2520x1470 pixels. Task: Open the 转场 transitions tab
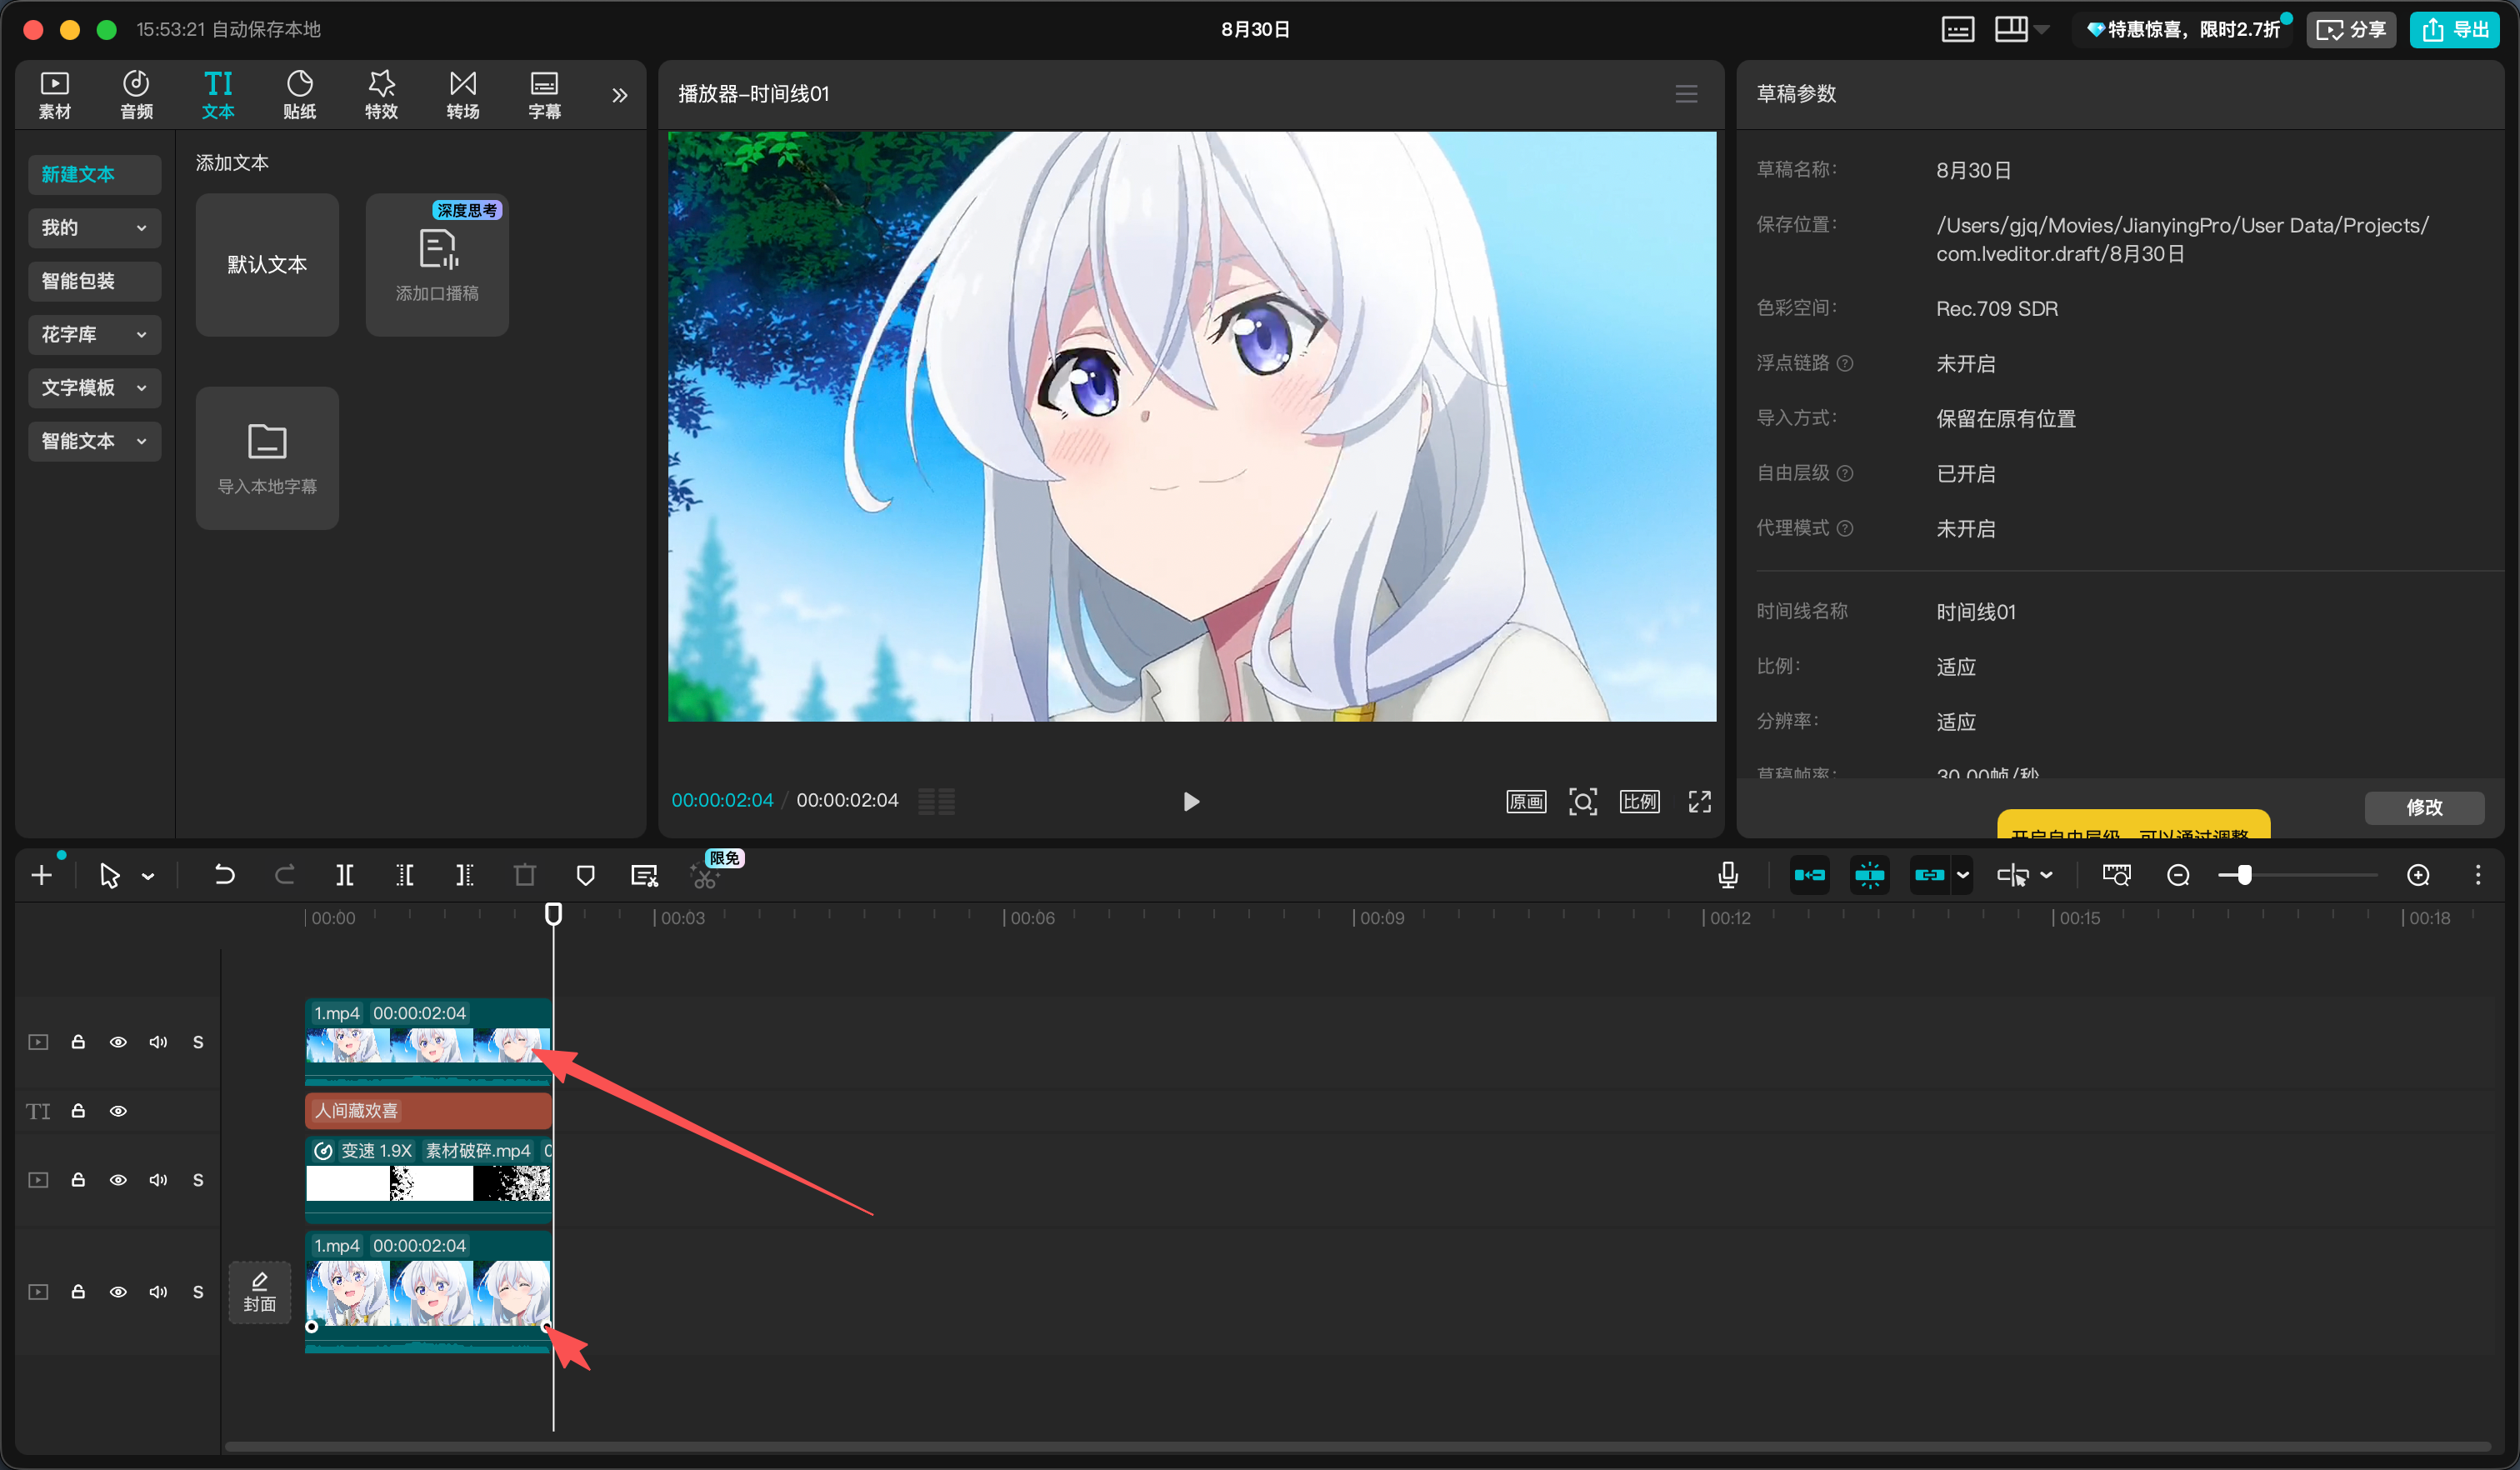[x=463, y=95]
